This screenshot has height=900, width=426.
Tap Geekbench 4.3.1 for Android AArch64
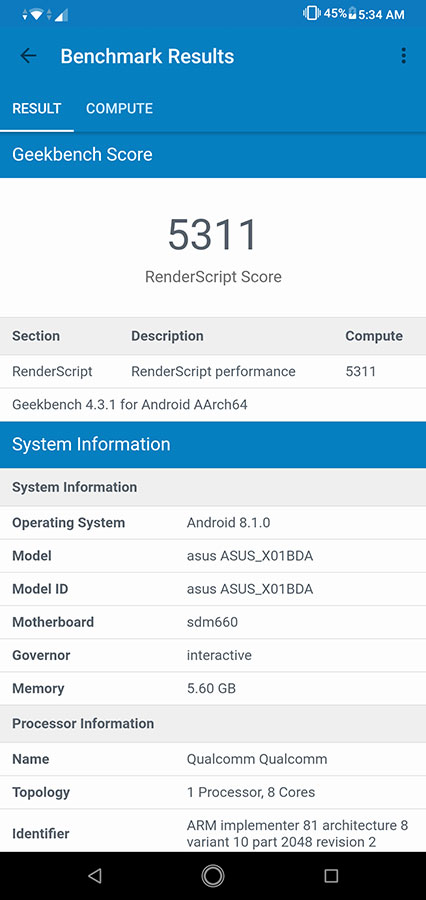tap(130, 405)
